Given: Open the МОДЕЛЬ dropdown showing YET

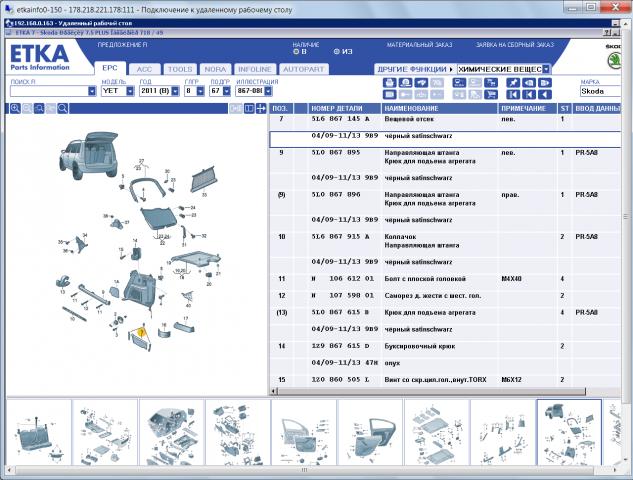Looking at the screenshot, I should 130,91.
